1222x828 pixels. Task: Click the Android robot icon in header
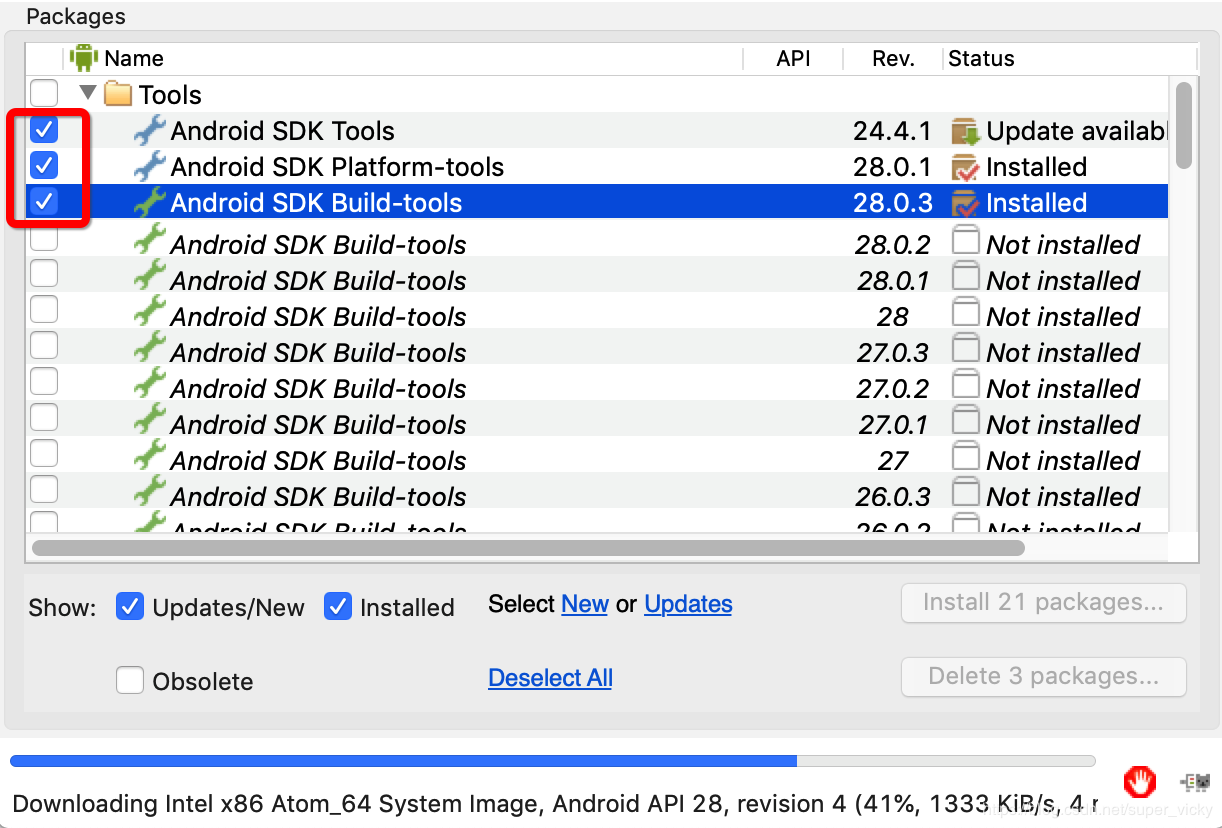(84, 58)
